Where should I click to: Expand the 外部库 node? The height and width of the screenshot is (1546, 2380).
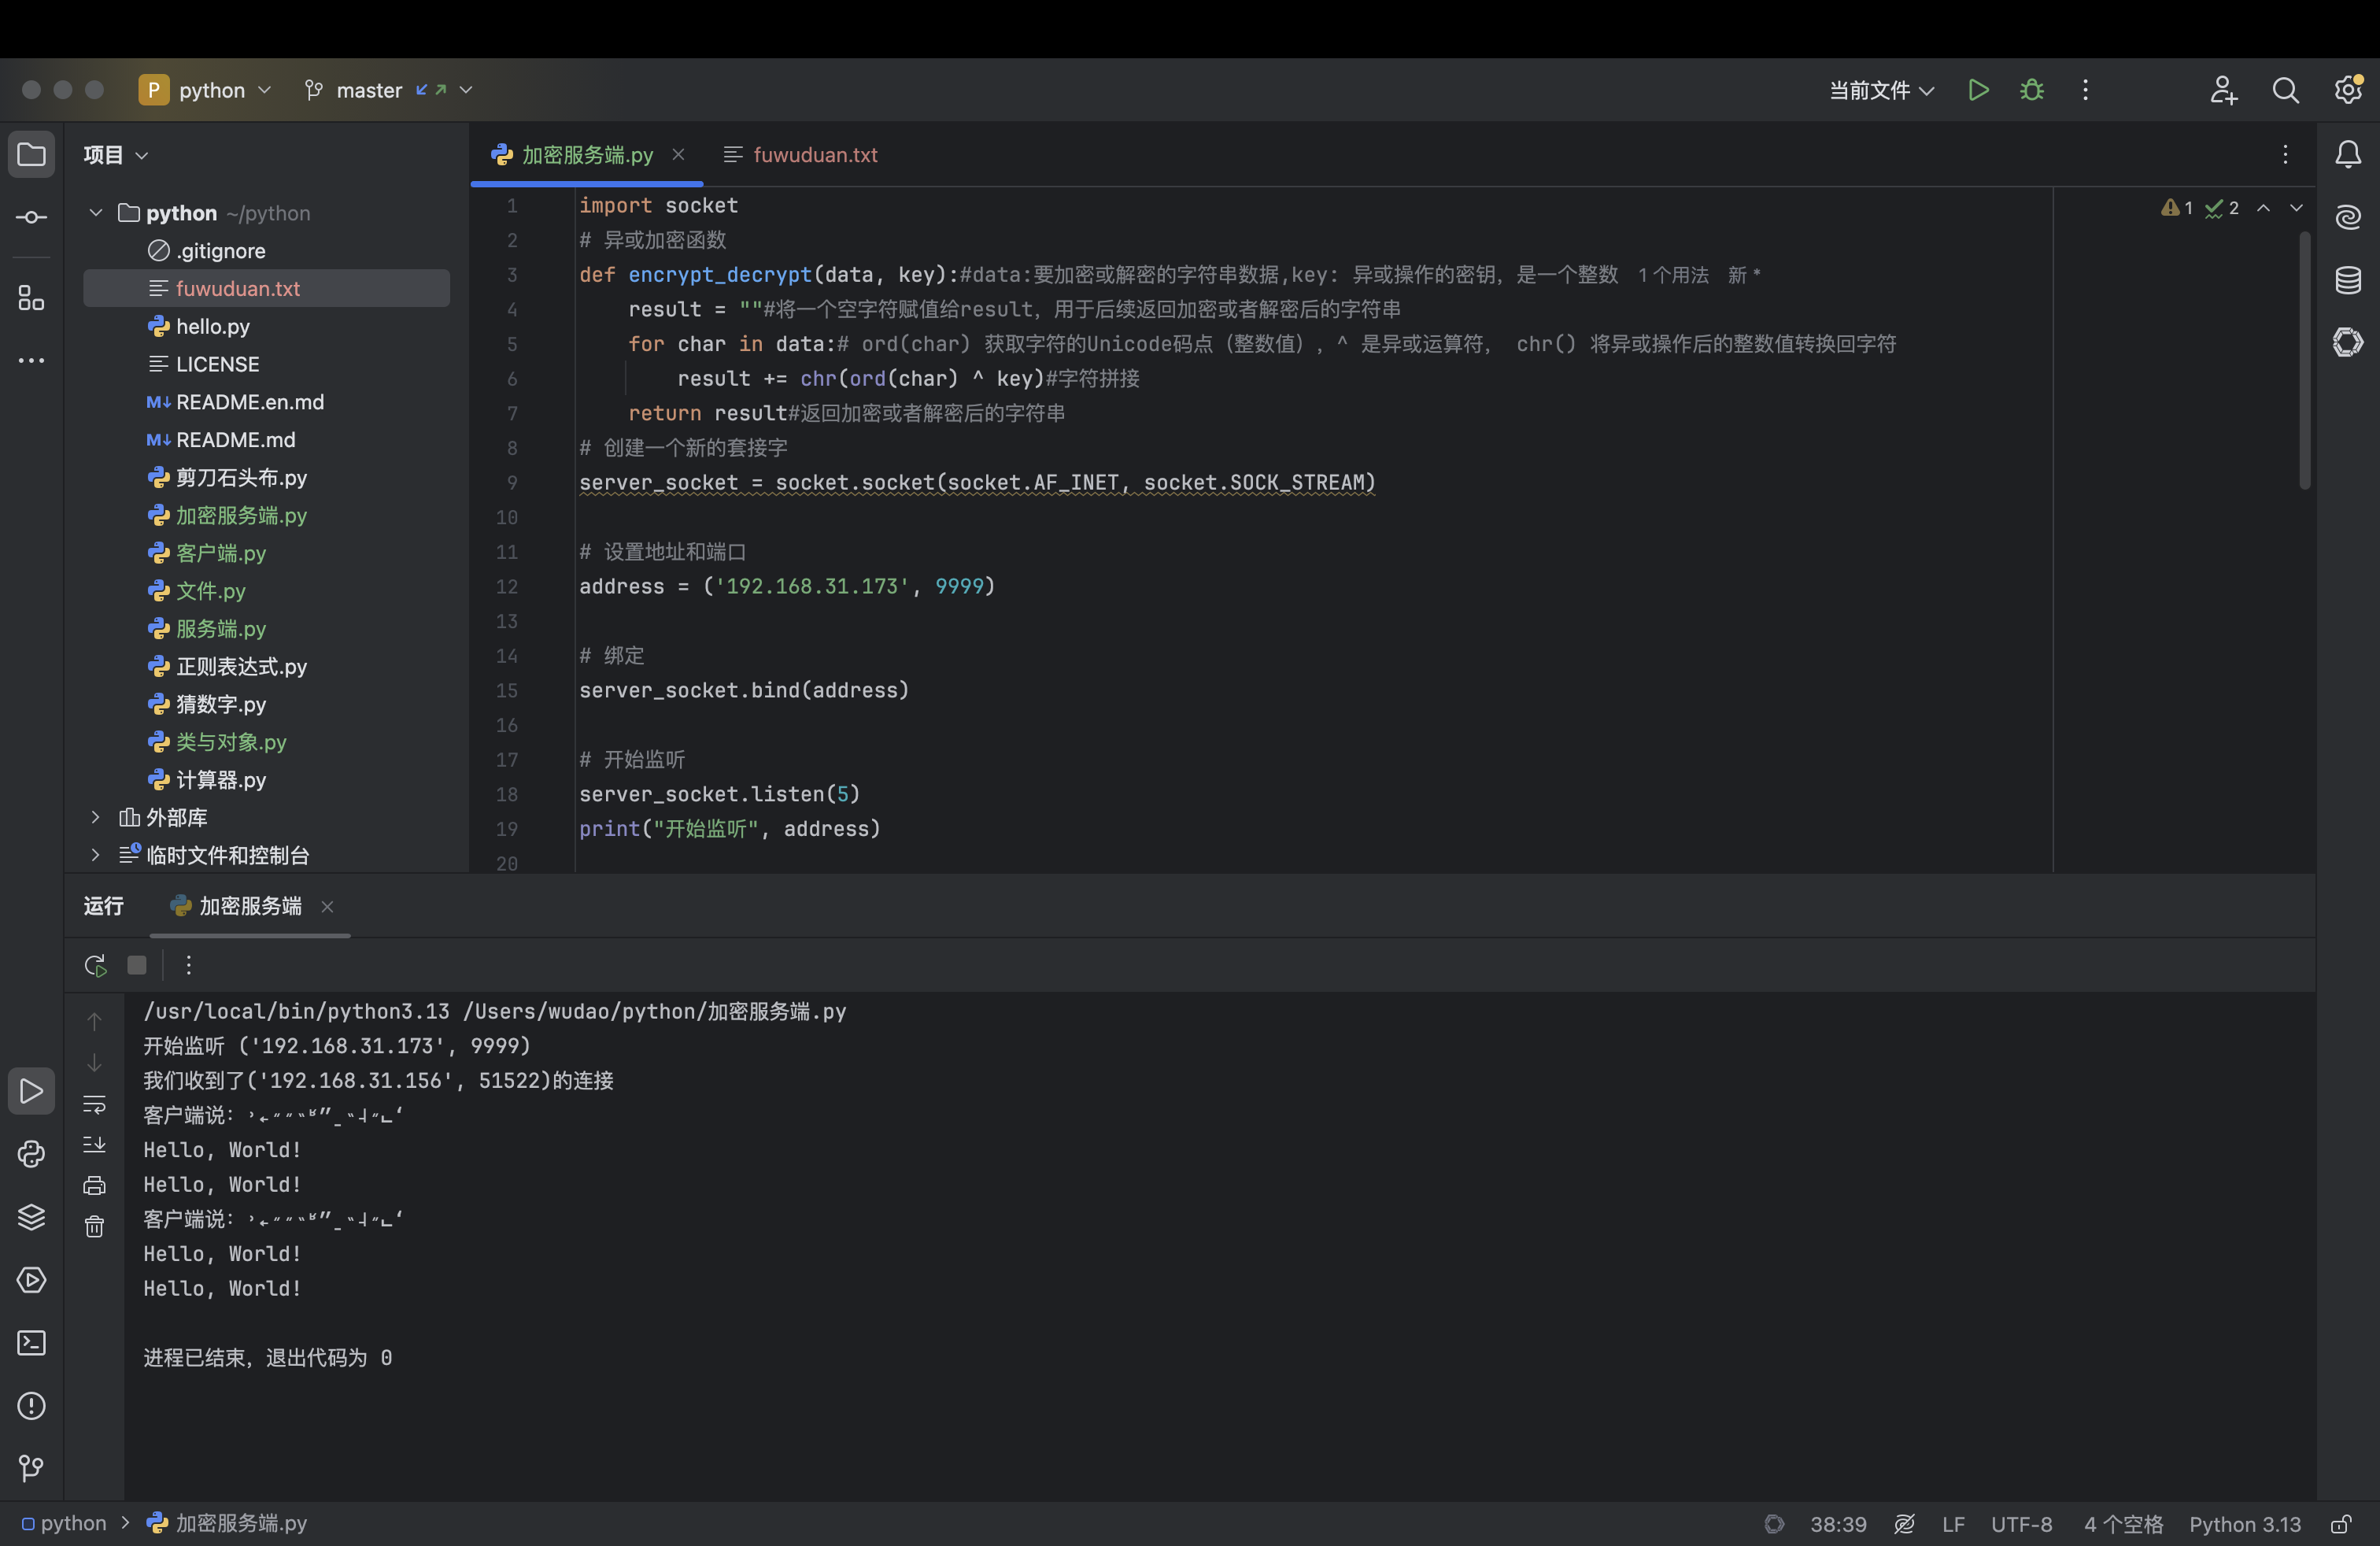96,817
